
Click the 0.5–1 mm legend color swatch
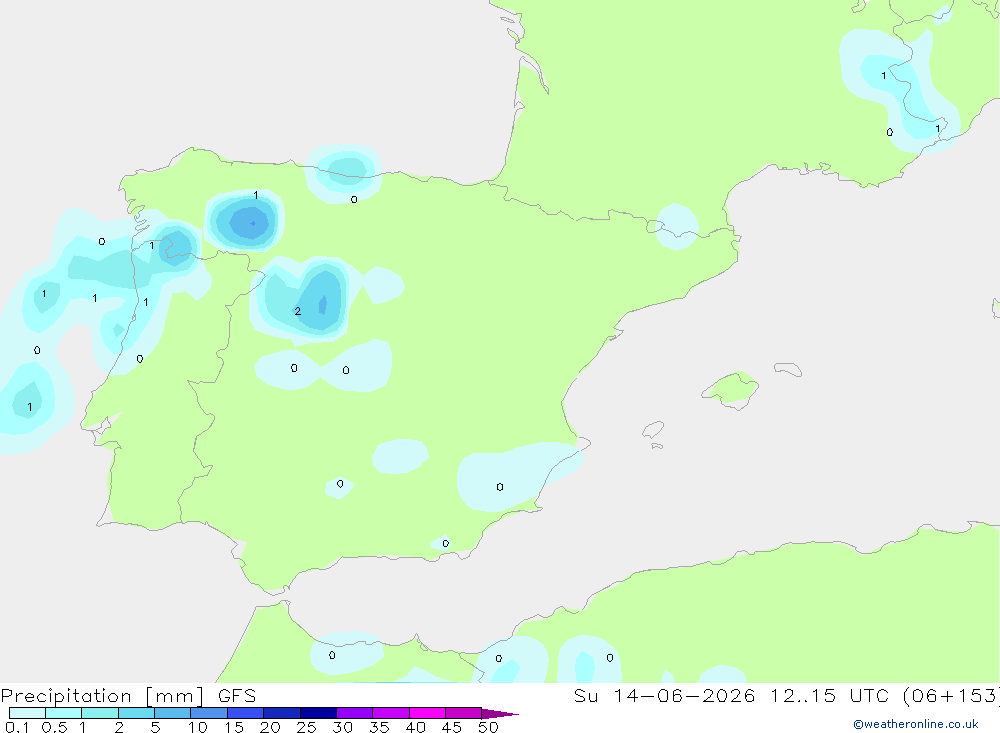(x=63, y=713)
